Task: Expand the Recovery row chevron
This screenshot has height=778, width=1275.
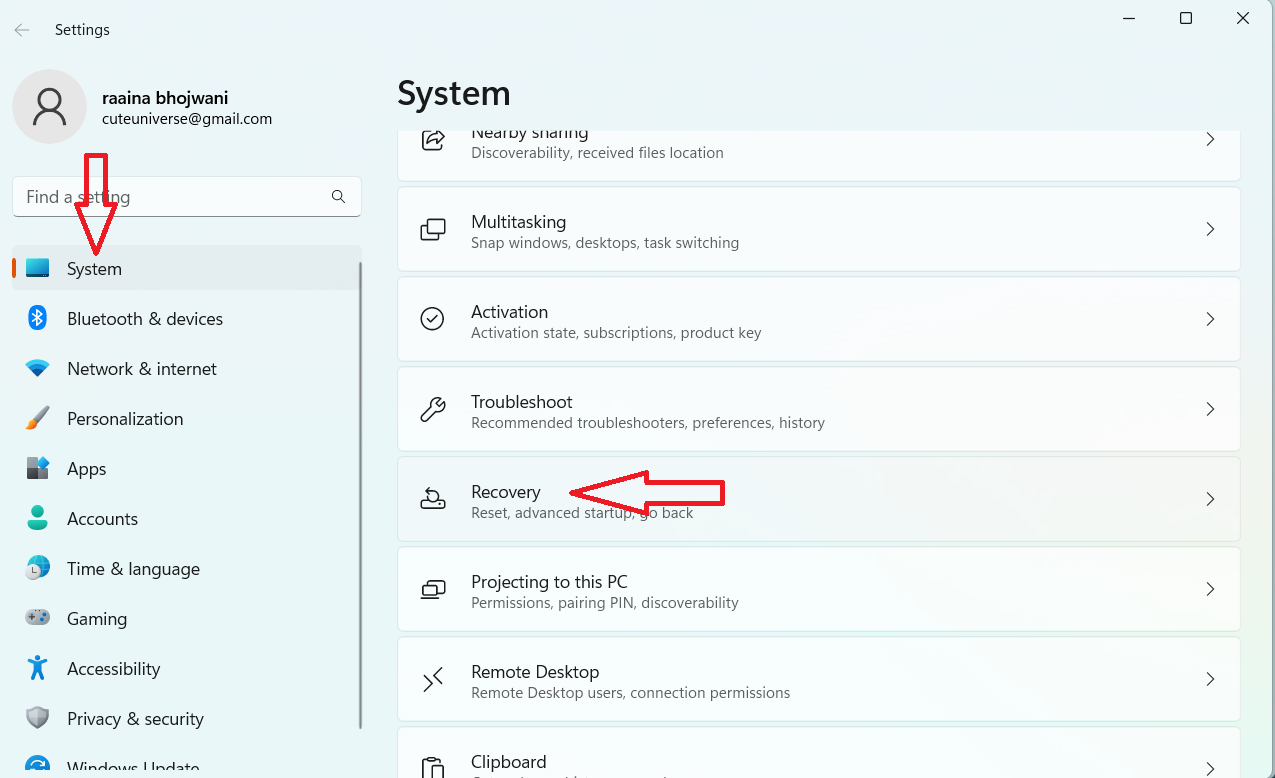Action: (1209, 499)
